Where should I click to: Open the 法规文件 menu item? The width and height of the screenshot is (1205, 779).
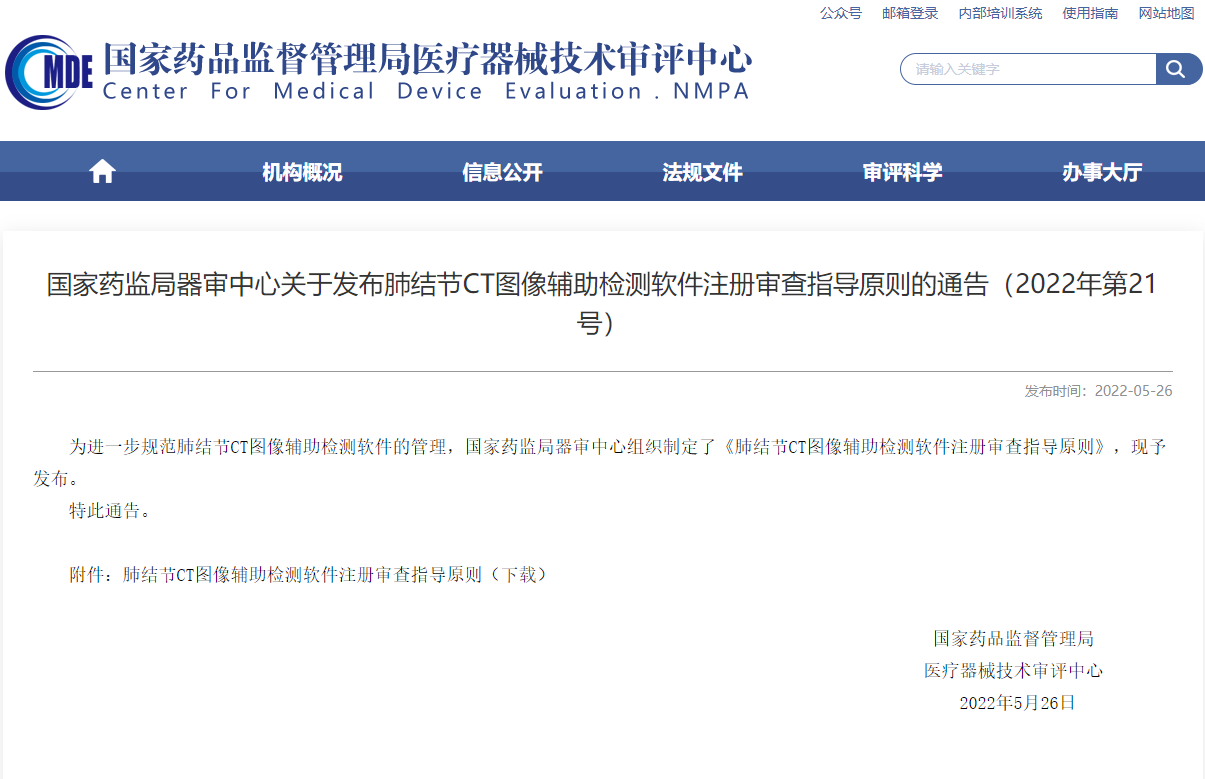[701, 171]
